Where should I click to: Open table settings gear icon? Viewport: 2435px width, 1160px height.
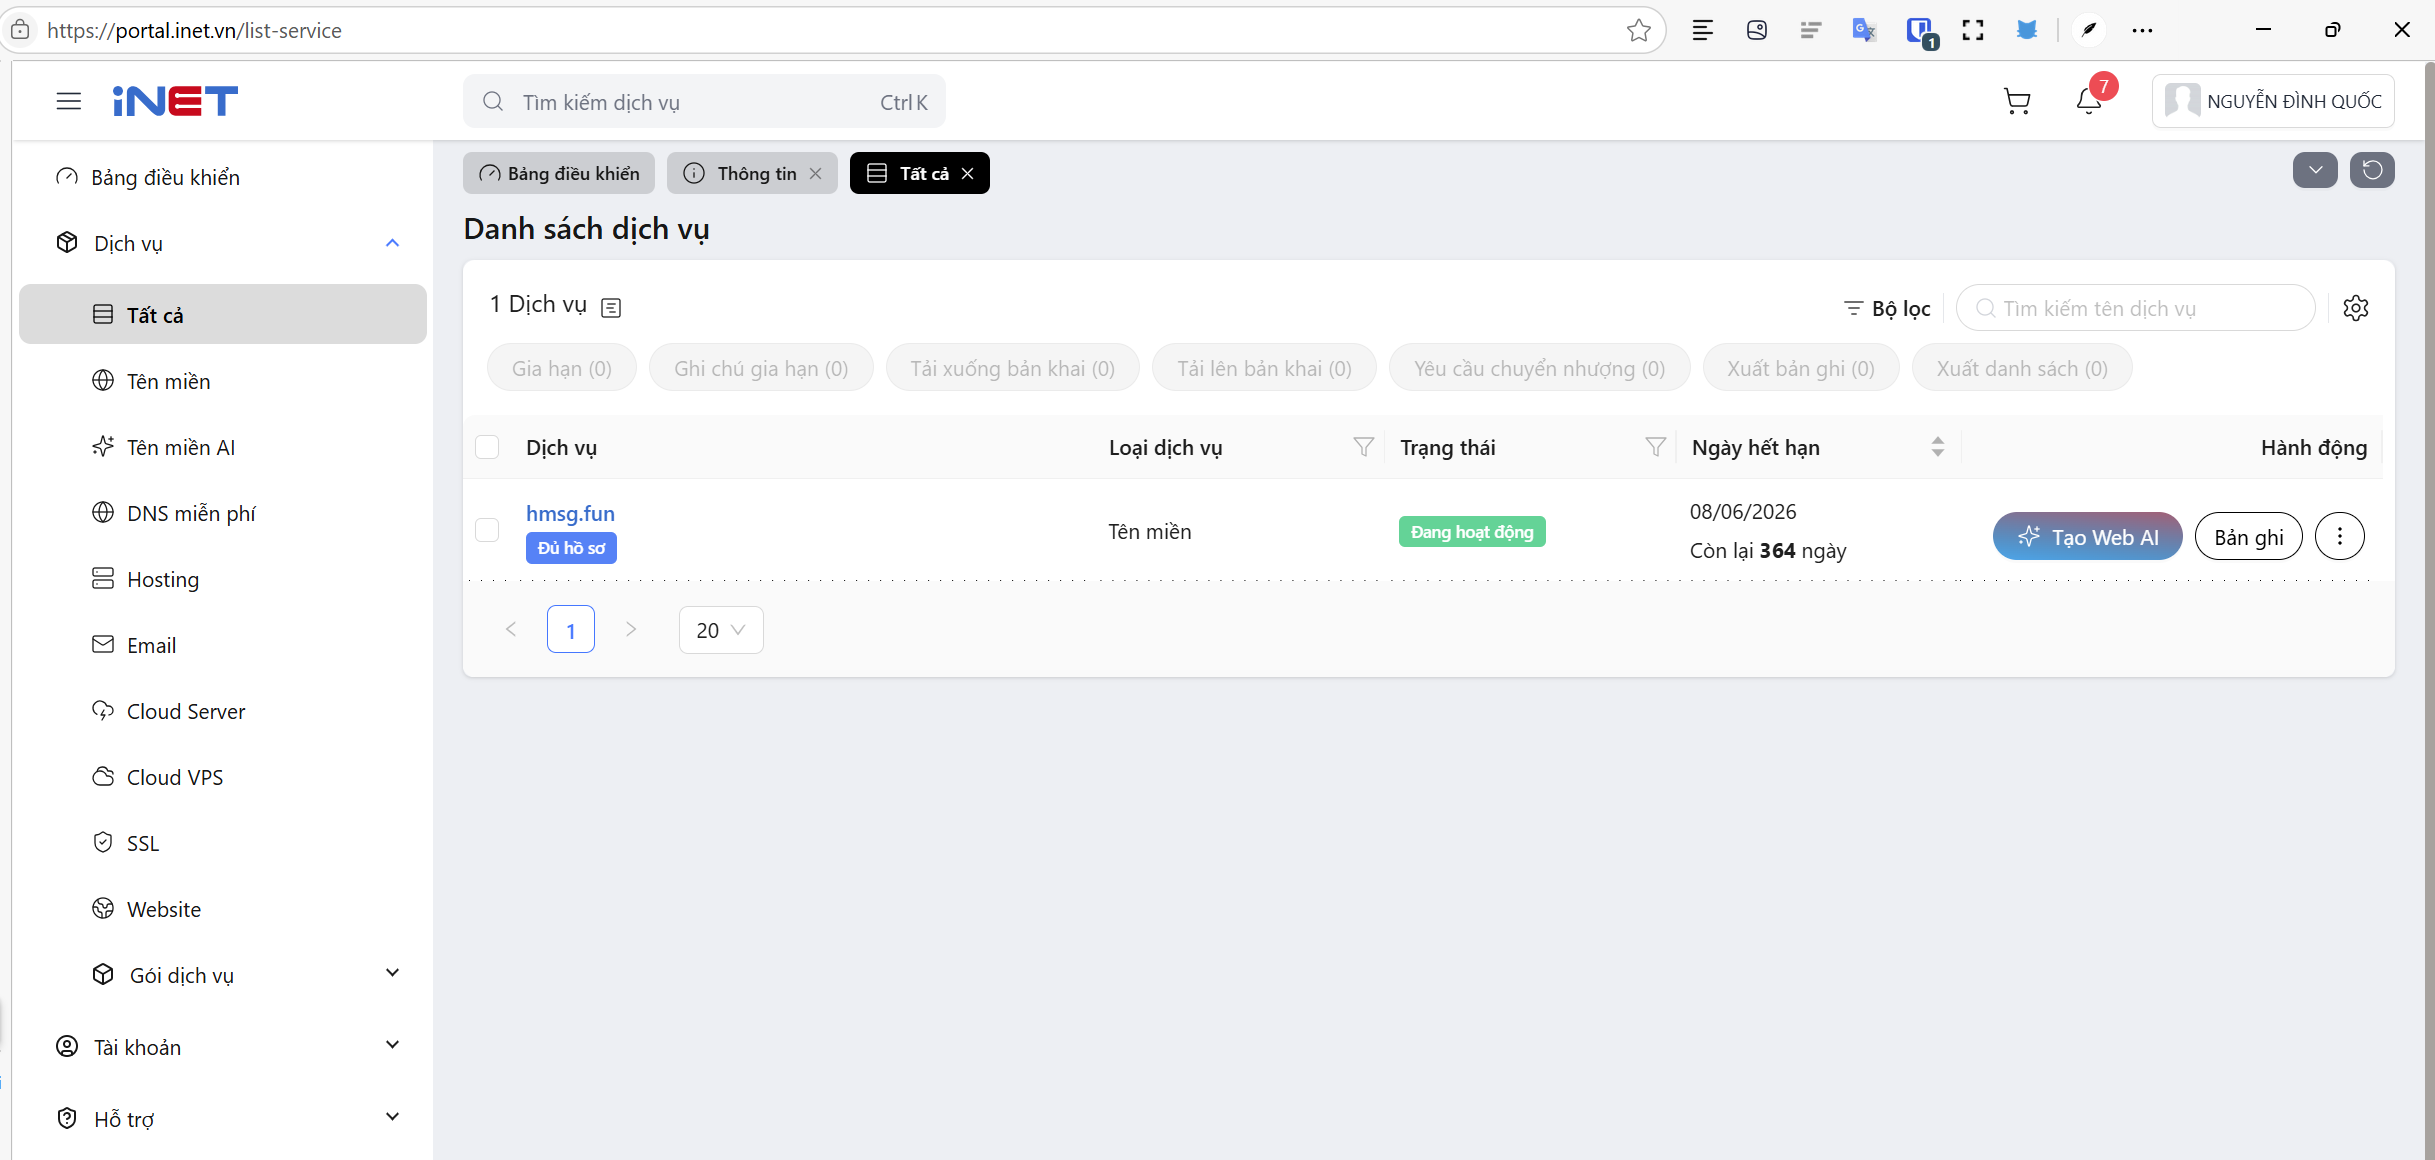[x=2355, y=308]
